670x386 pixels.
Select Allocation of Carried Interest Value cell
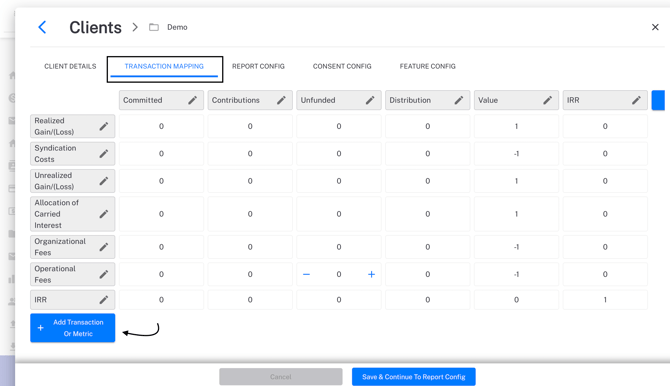pos(516,214)
